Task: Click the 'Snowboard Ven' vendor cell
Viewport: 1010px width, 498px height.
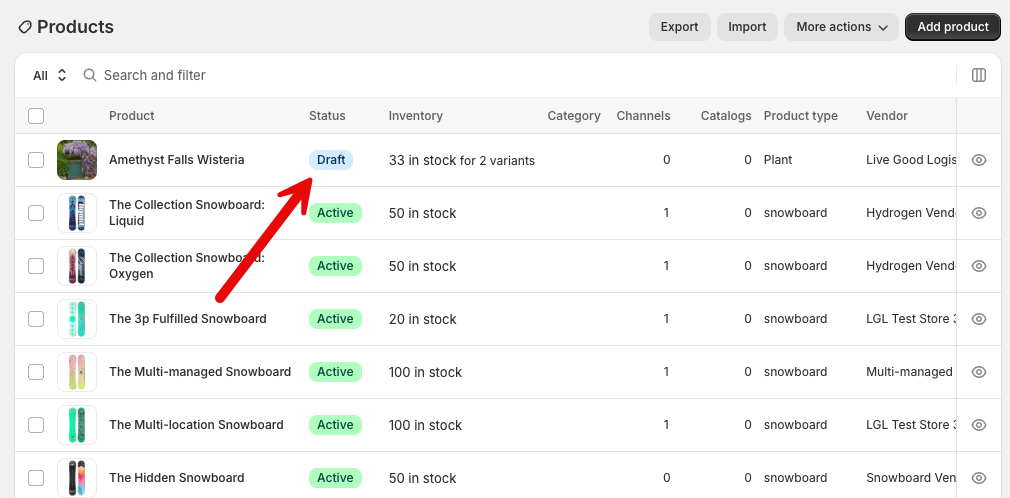Action: tap(911, 477)
